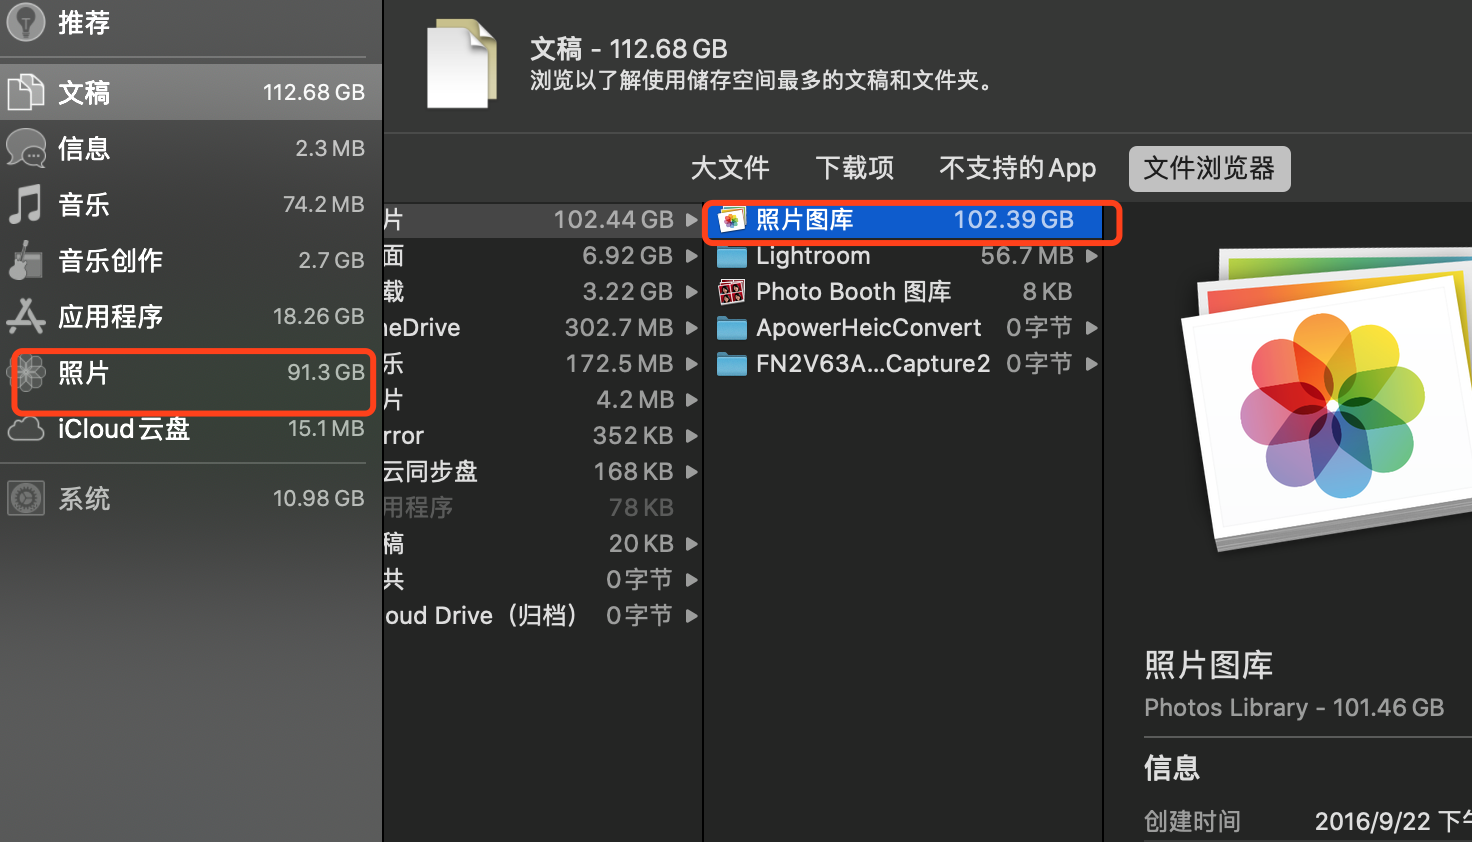The width and height of the screenshot is (1472, 842).
Task: Click the document icon beside 文稿 - 112.68 GB
Action: pos(462,64)
